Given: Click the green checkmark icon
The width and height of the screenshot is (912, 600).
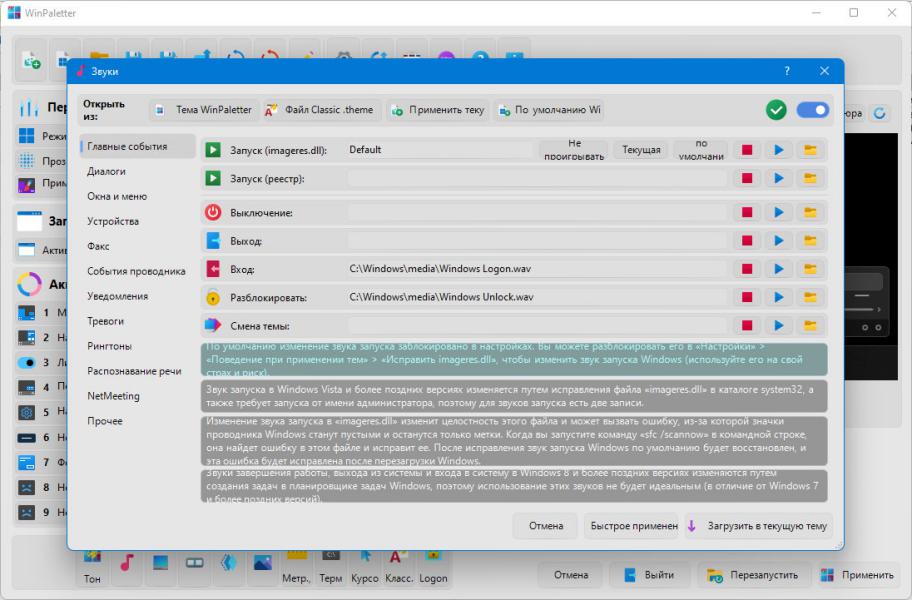Looking at the screenshot, I should [x=776, y=110].
